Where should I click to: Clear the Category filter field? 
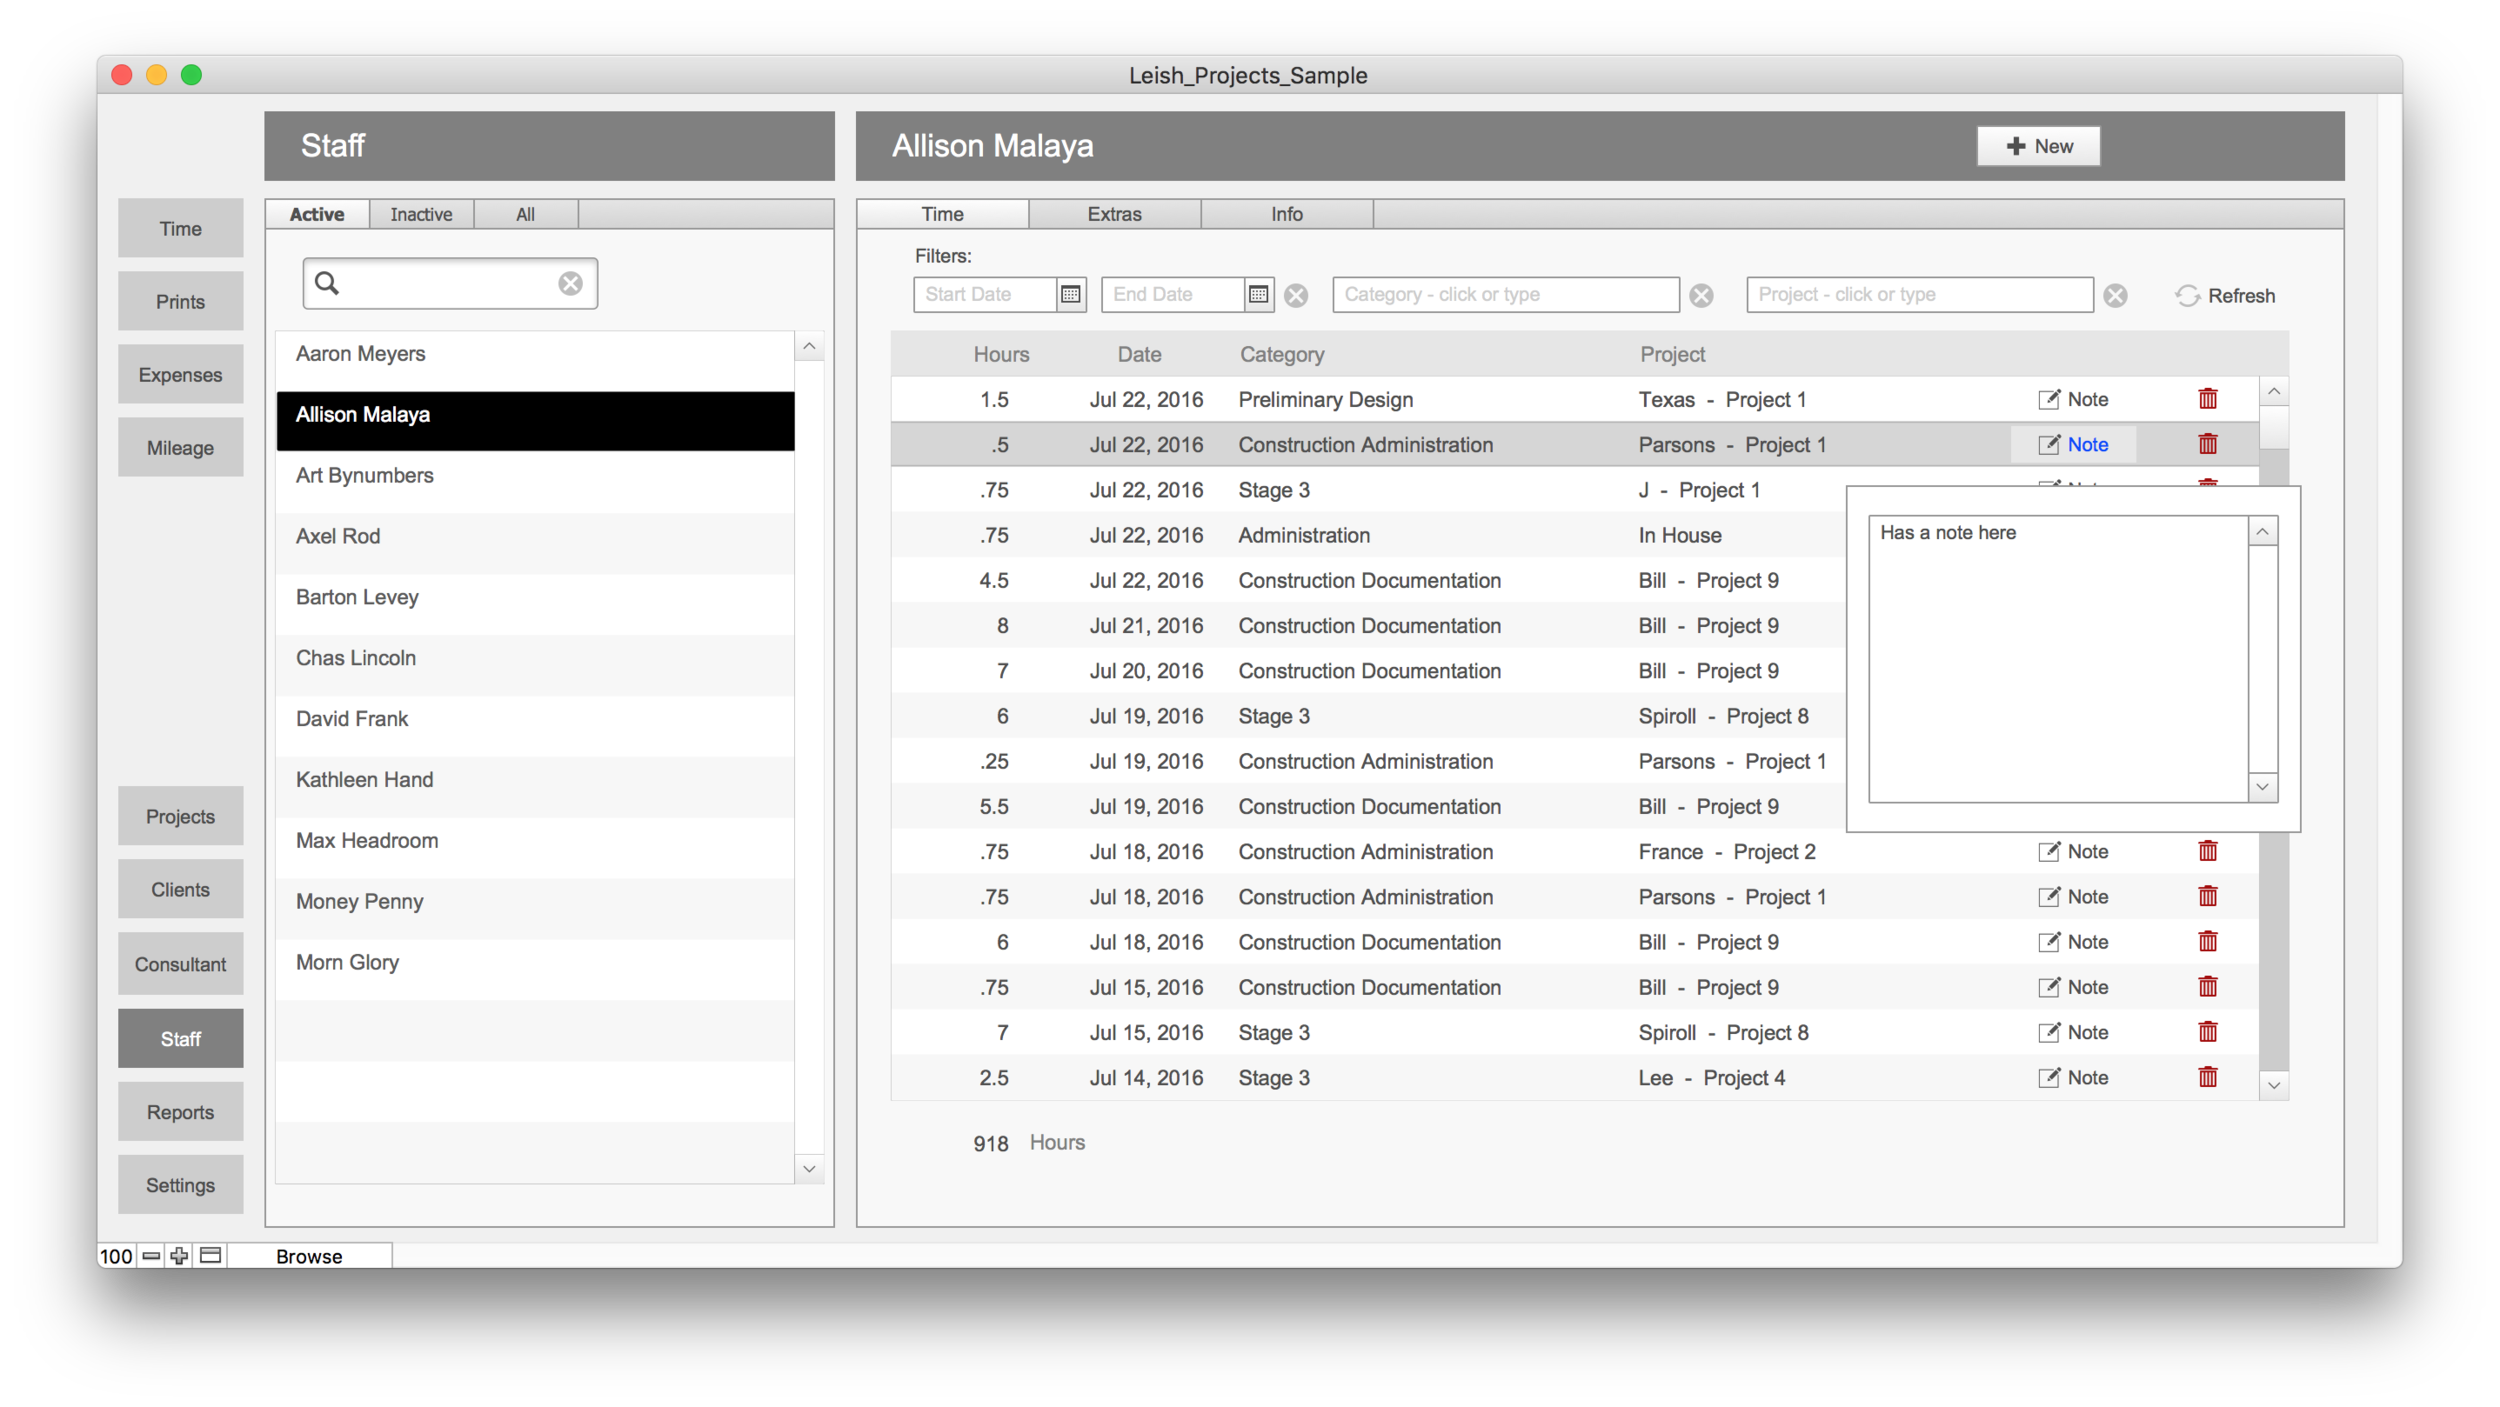click(1701, 295)
